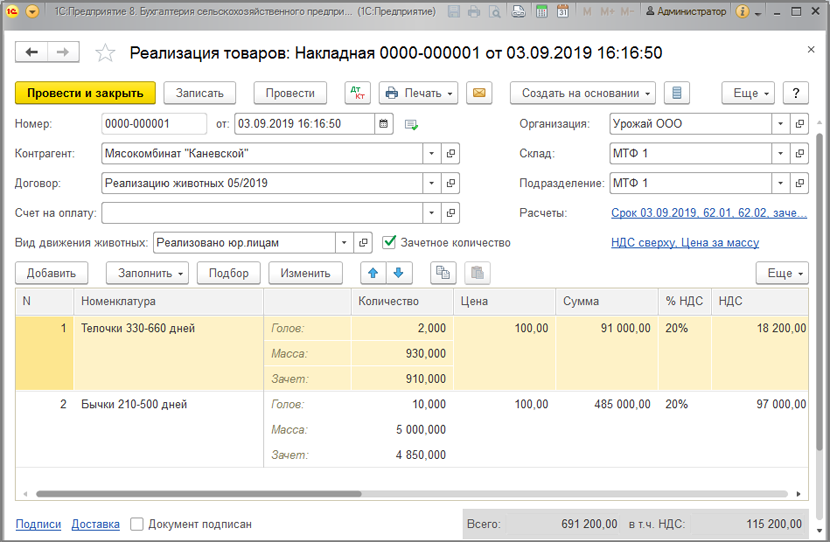Image resolution: width=830 pixels, height=542 pixels.
Task: Open calendar from title bar
Action: click(563, 11)
